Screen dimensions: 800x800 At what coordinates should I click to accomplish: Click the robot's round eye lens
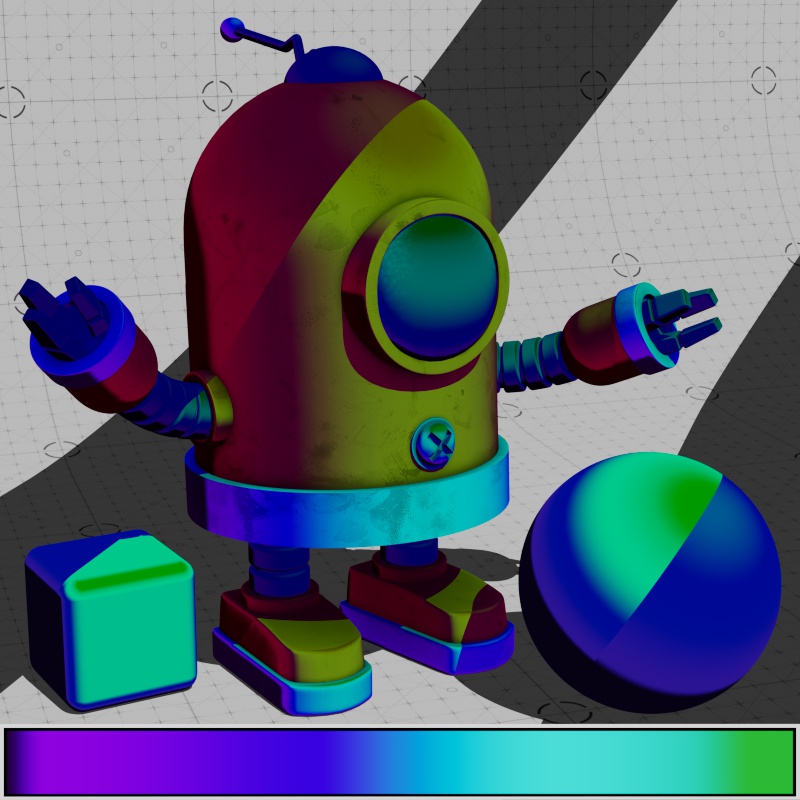pos(438,288)
